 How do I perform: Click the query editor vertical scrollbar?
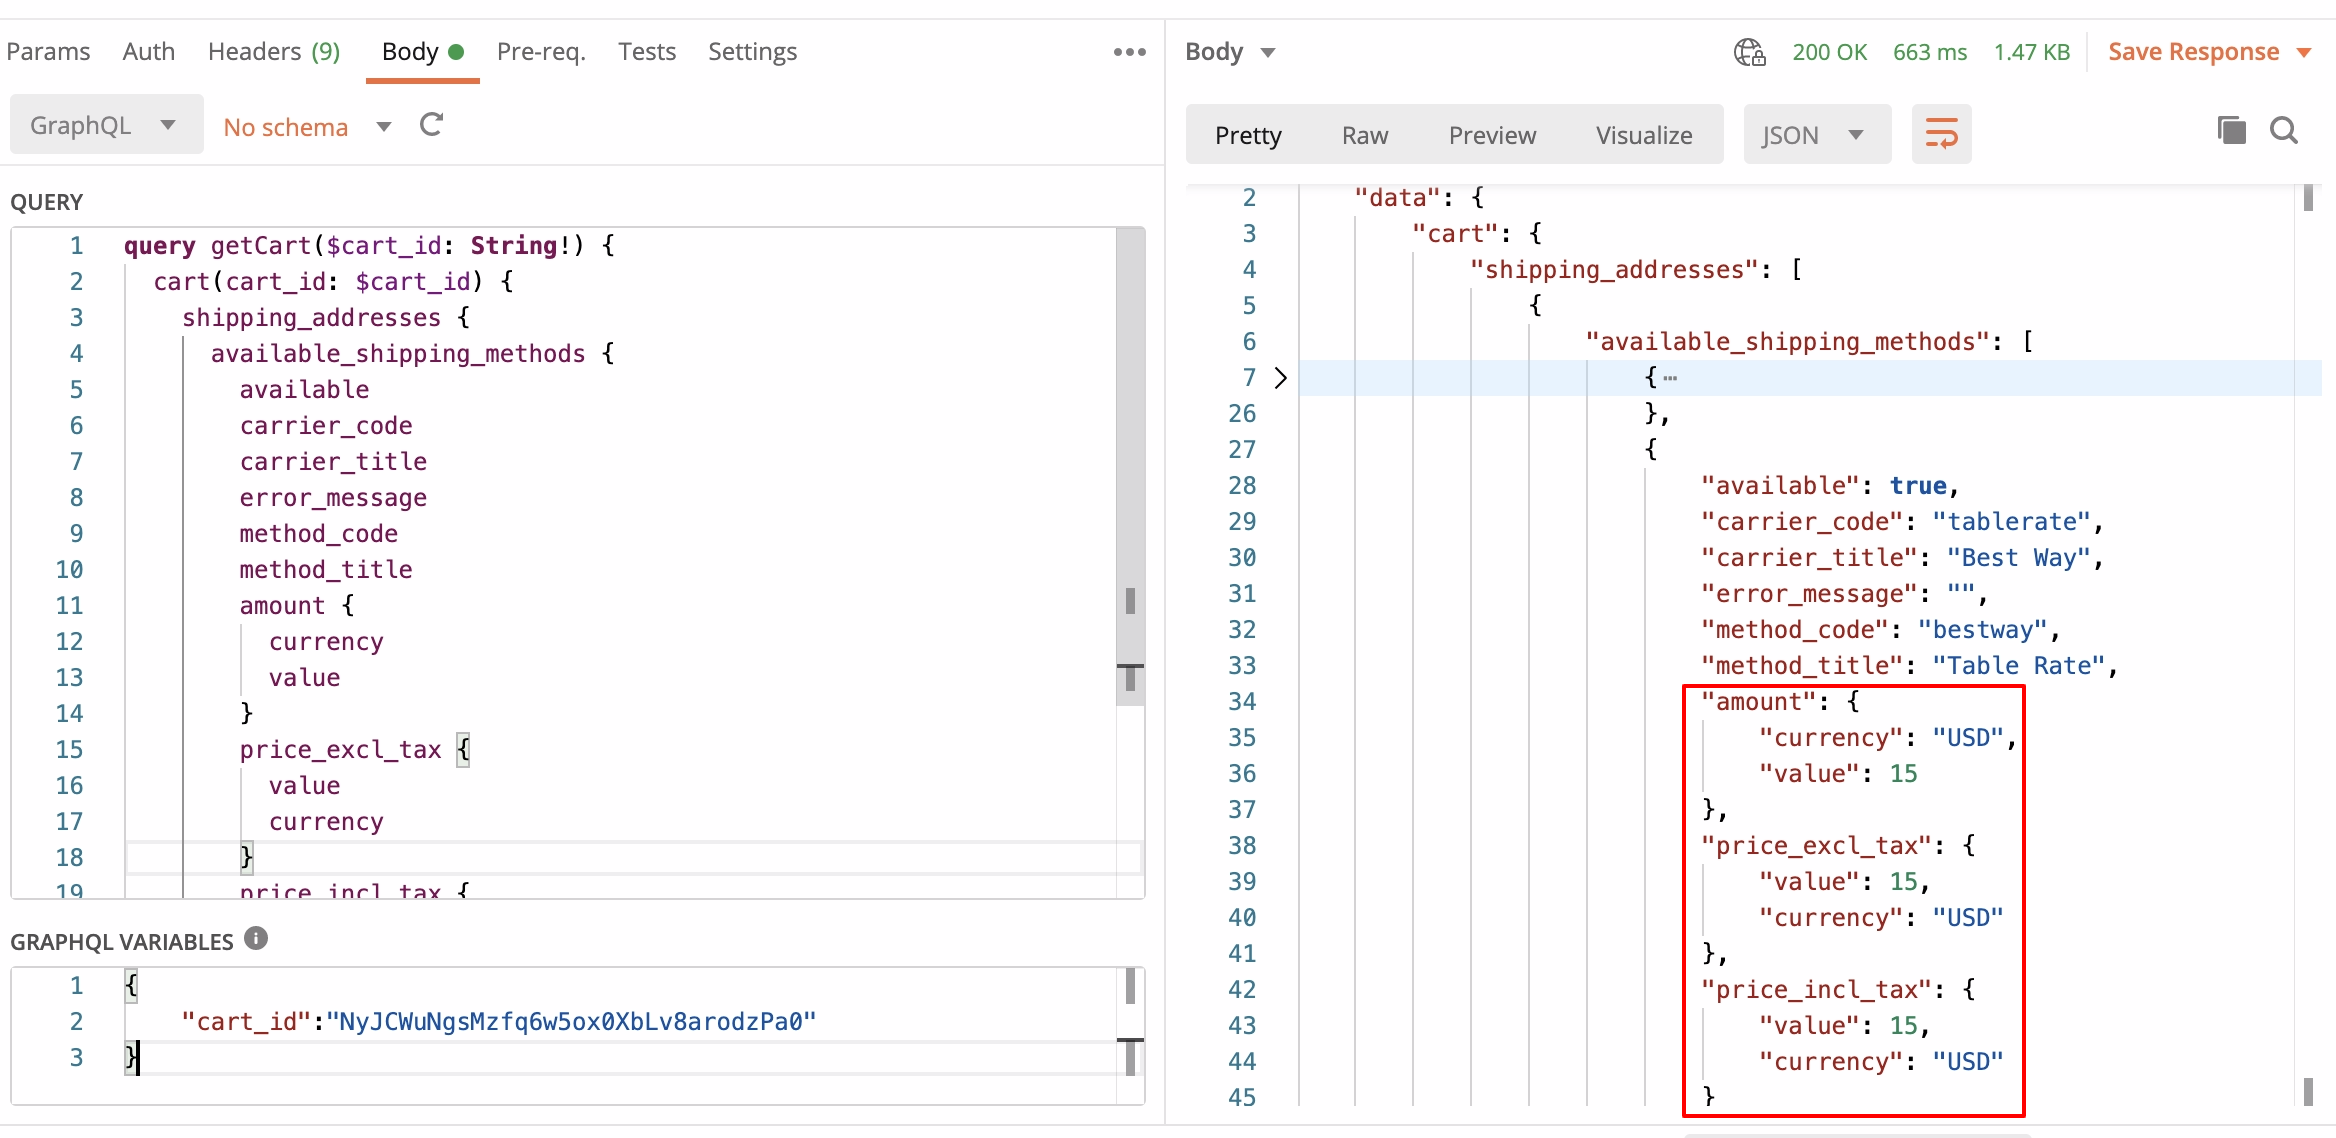(1130, 450)
